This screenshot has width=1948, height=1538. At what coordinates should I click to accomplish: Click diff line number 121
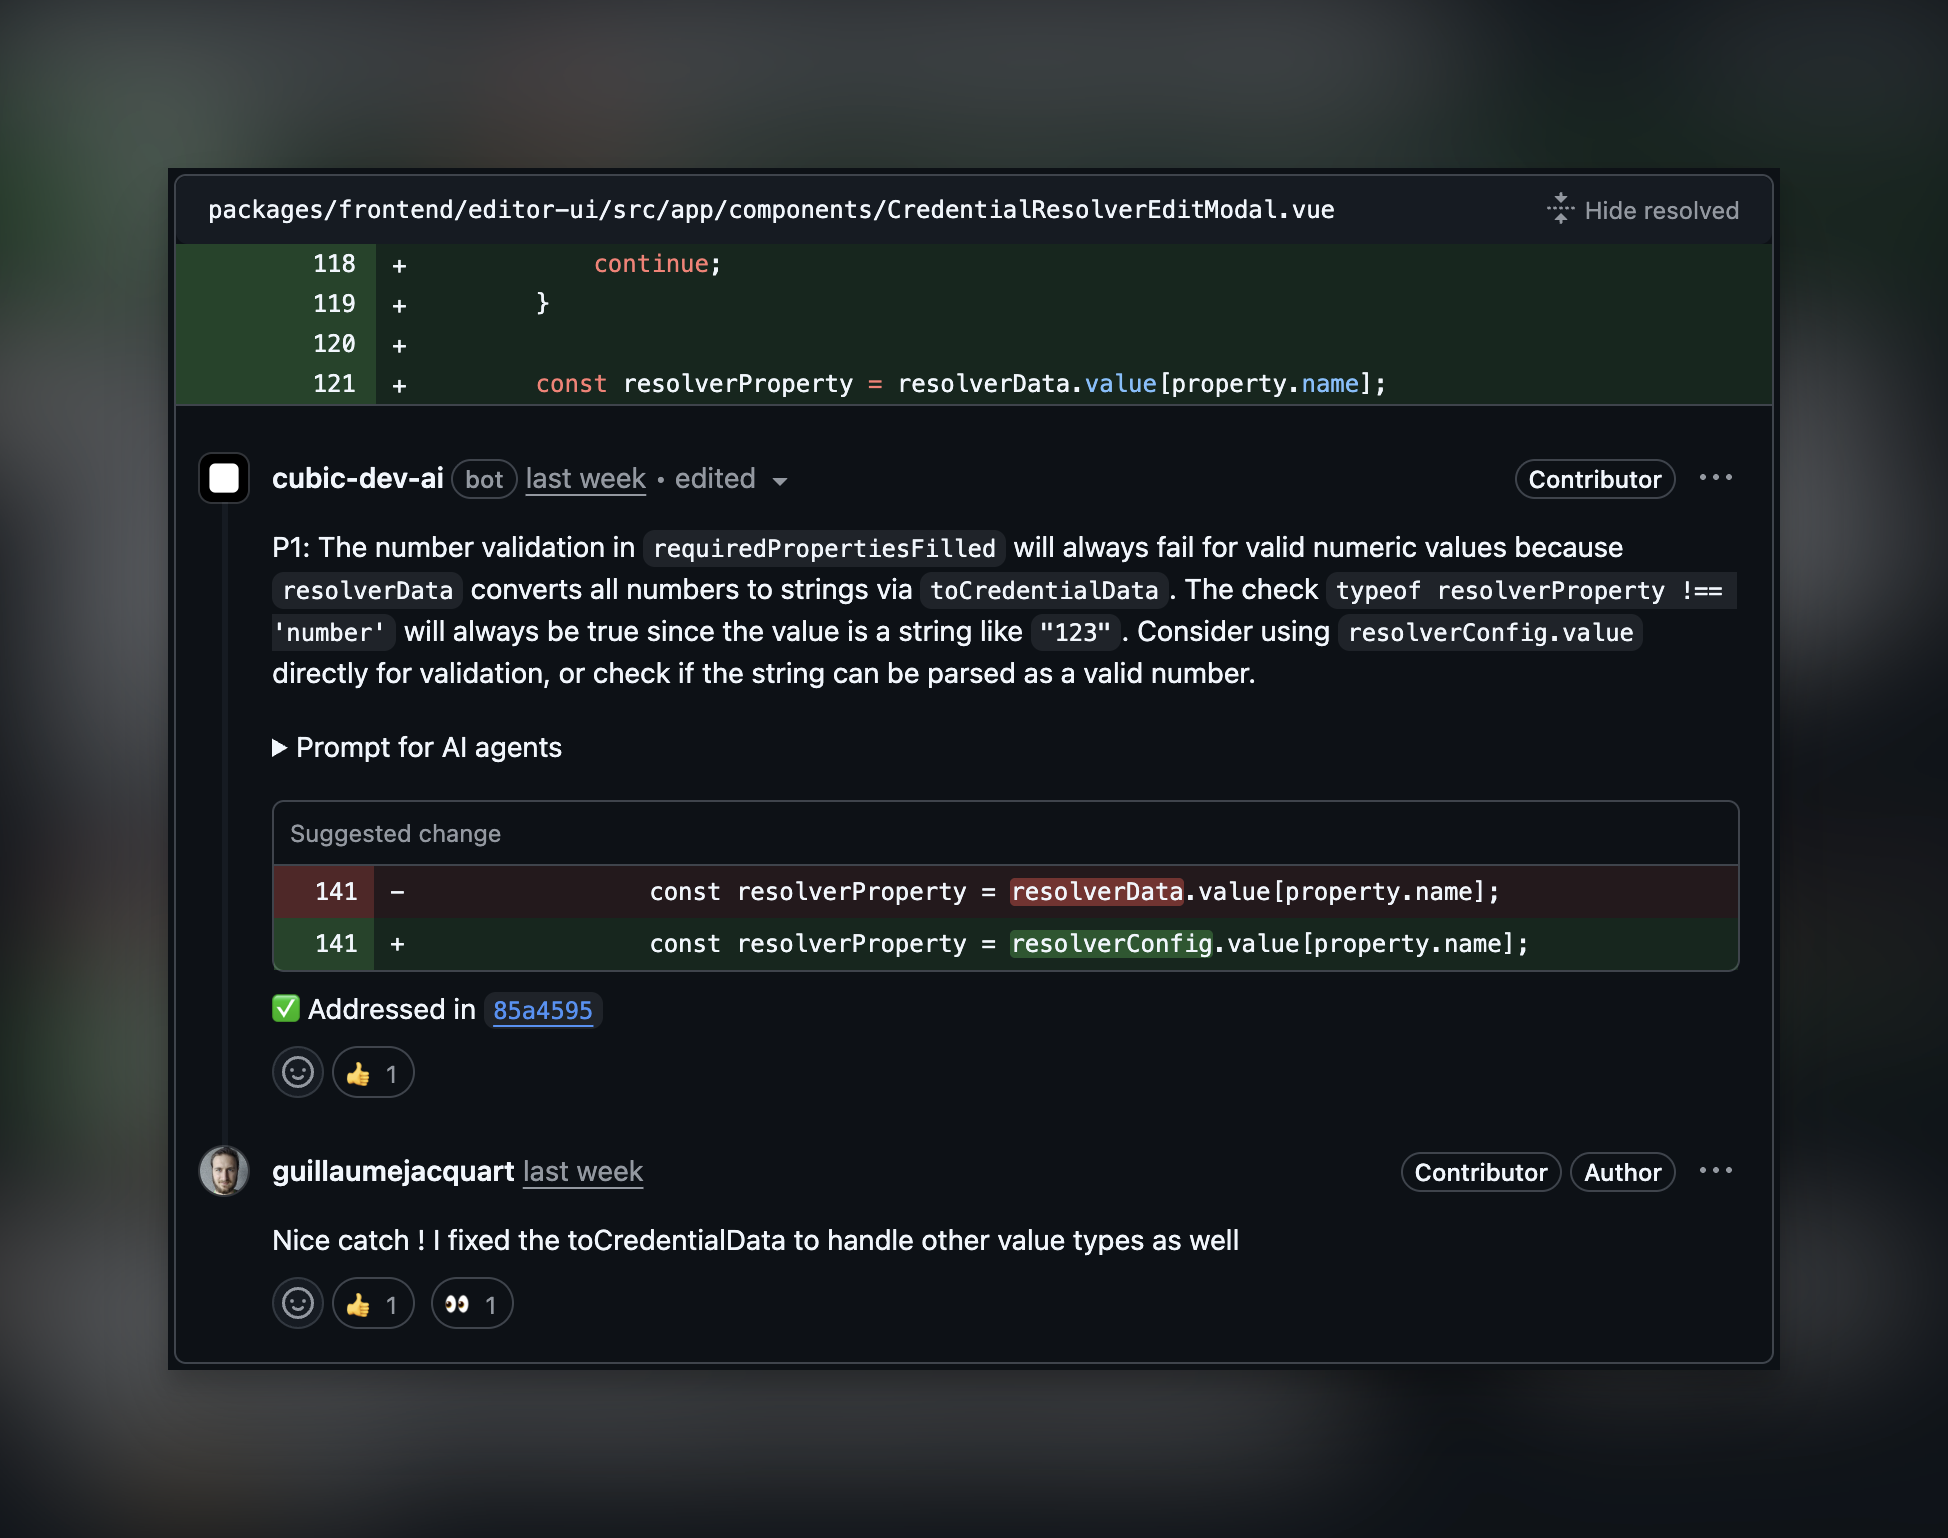click(x=334, y=384)
